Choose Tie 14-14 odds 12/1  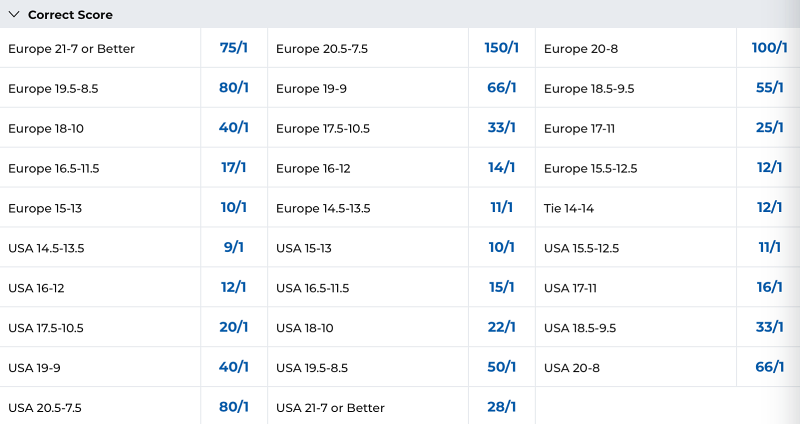pyautogui.click(x=768, y=207)
